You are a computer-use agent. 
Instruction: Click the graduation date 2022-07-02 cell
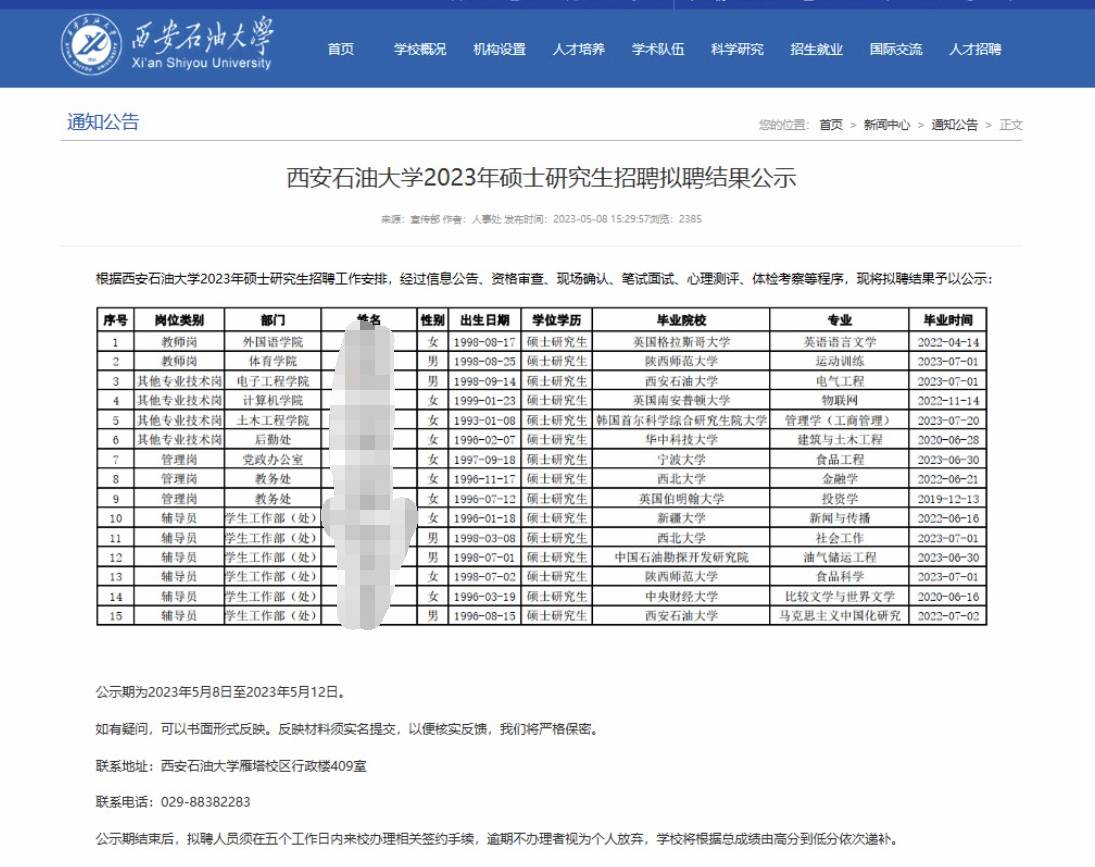(948, 616)
